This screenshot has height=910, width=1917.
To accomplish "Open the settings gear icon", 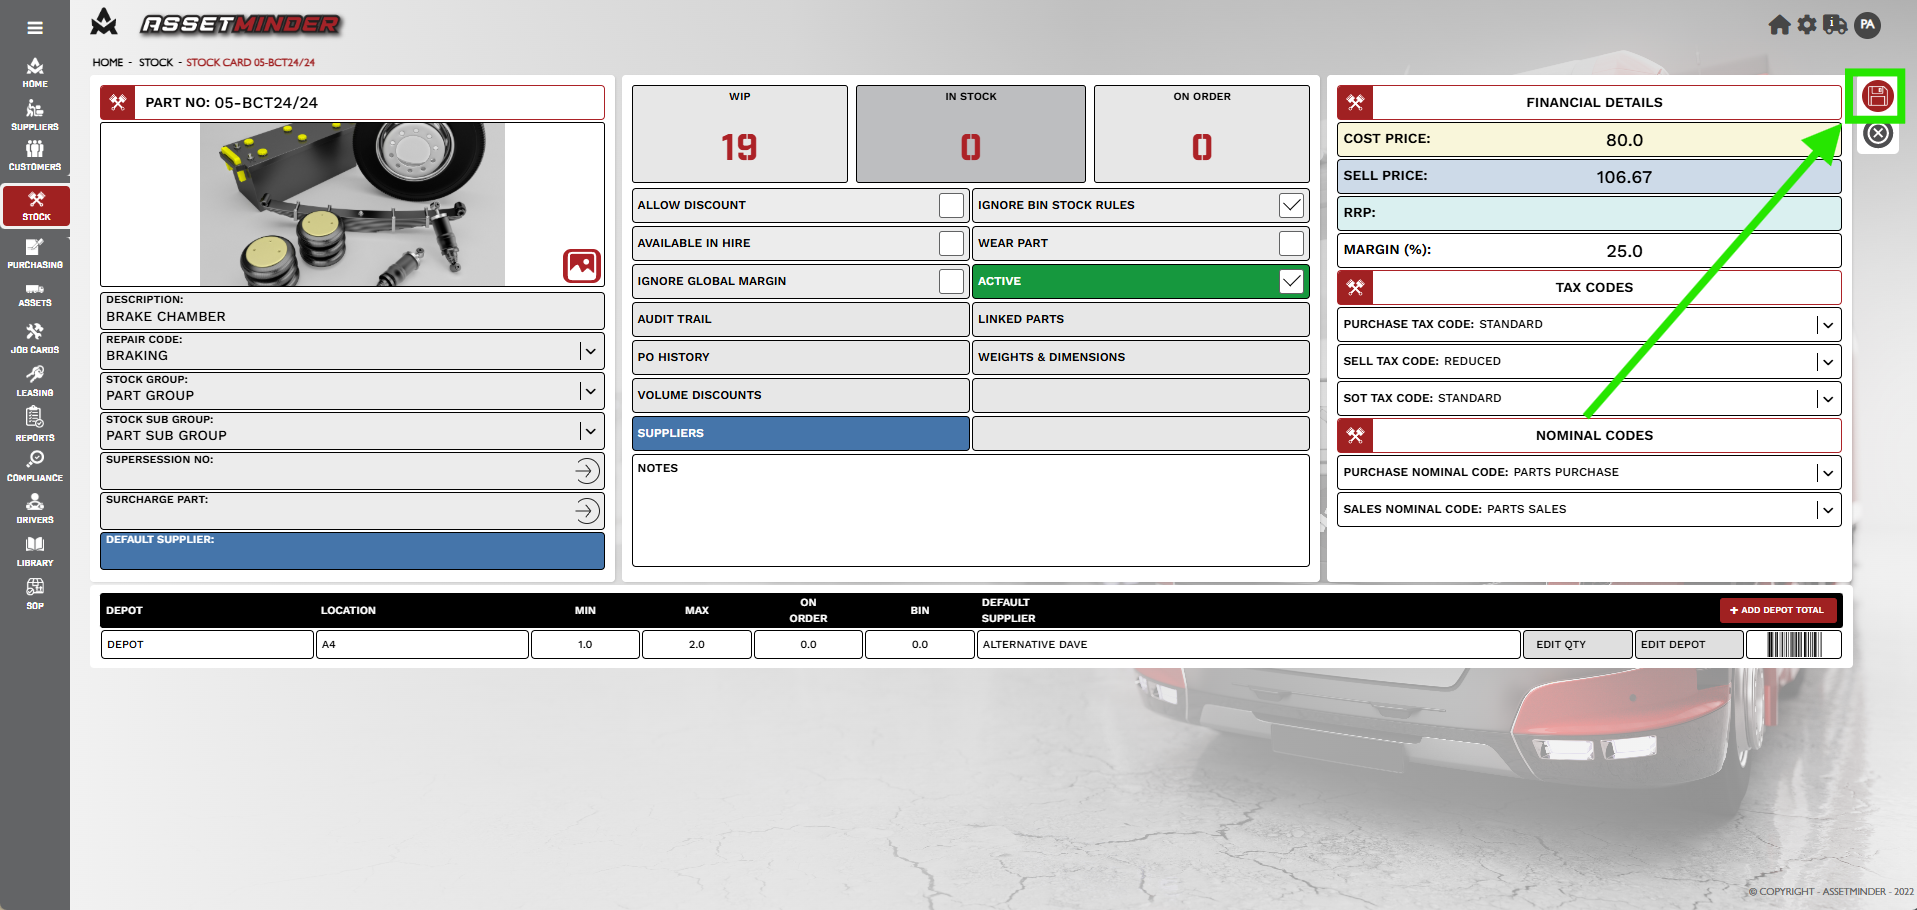I will (1806, 25).
